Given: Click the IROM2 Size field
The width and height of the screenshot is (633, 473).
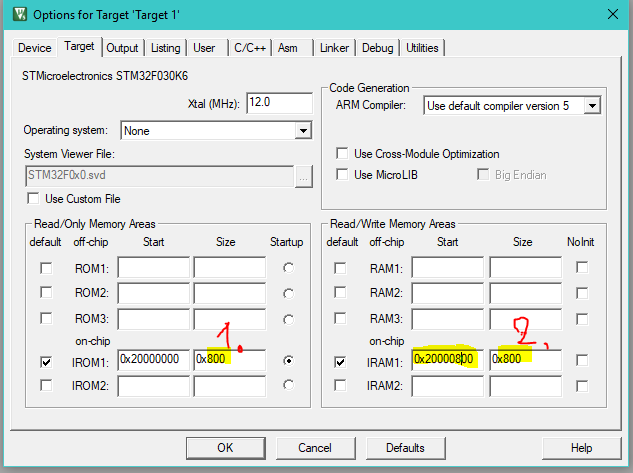Looking at the screenshot, I should tap(230, 386).
